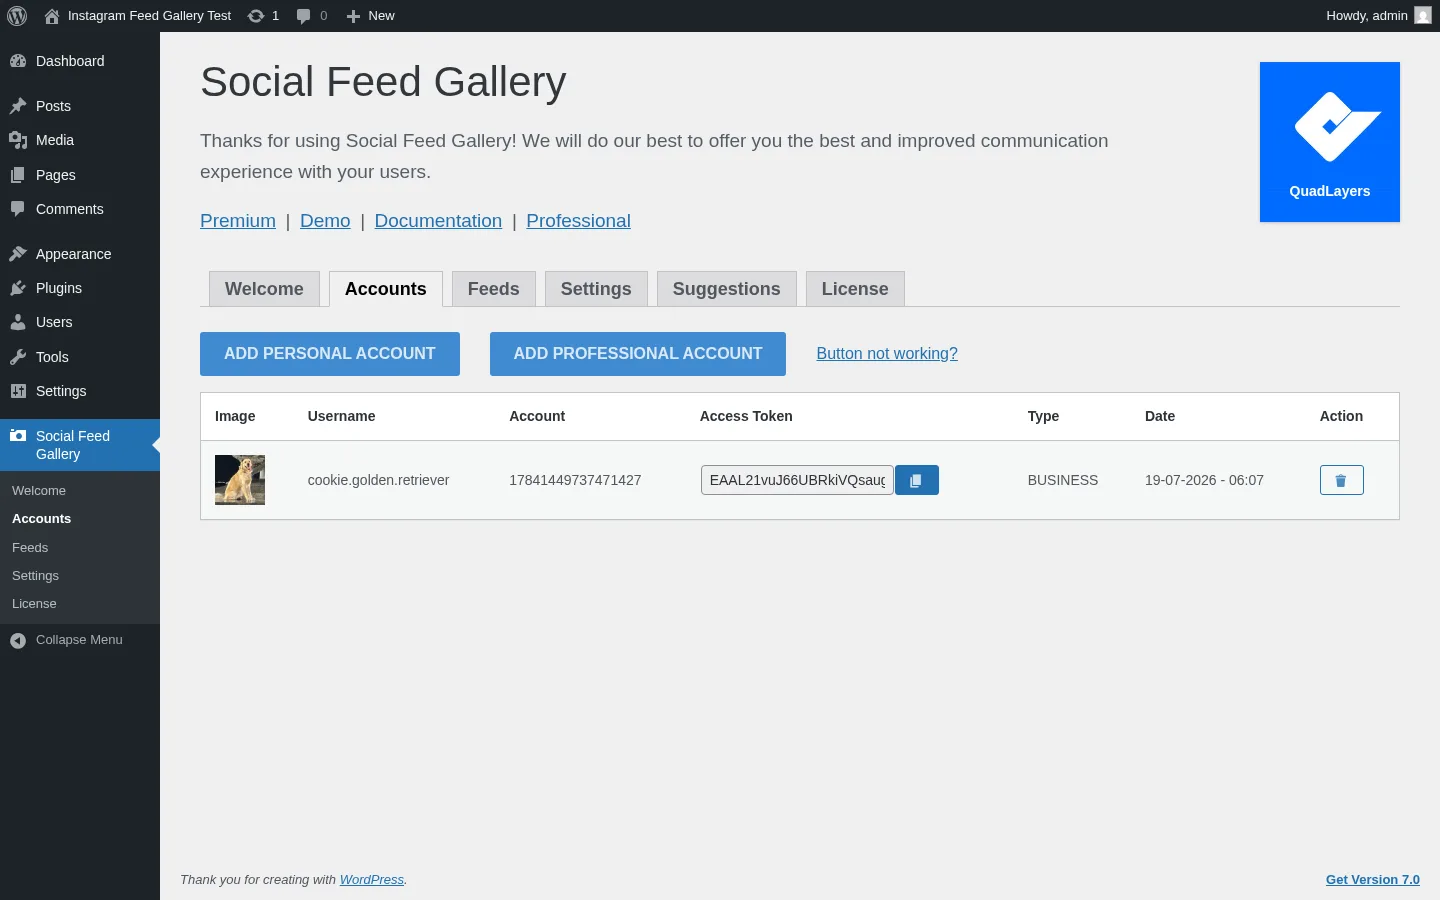Open the Instagram Feed Gallery Test site link

tap(138, 16)
